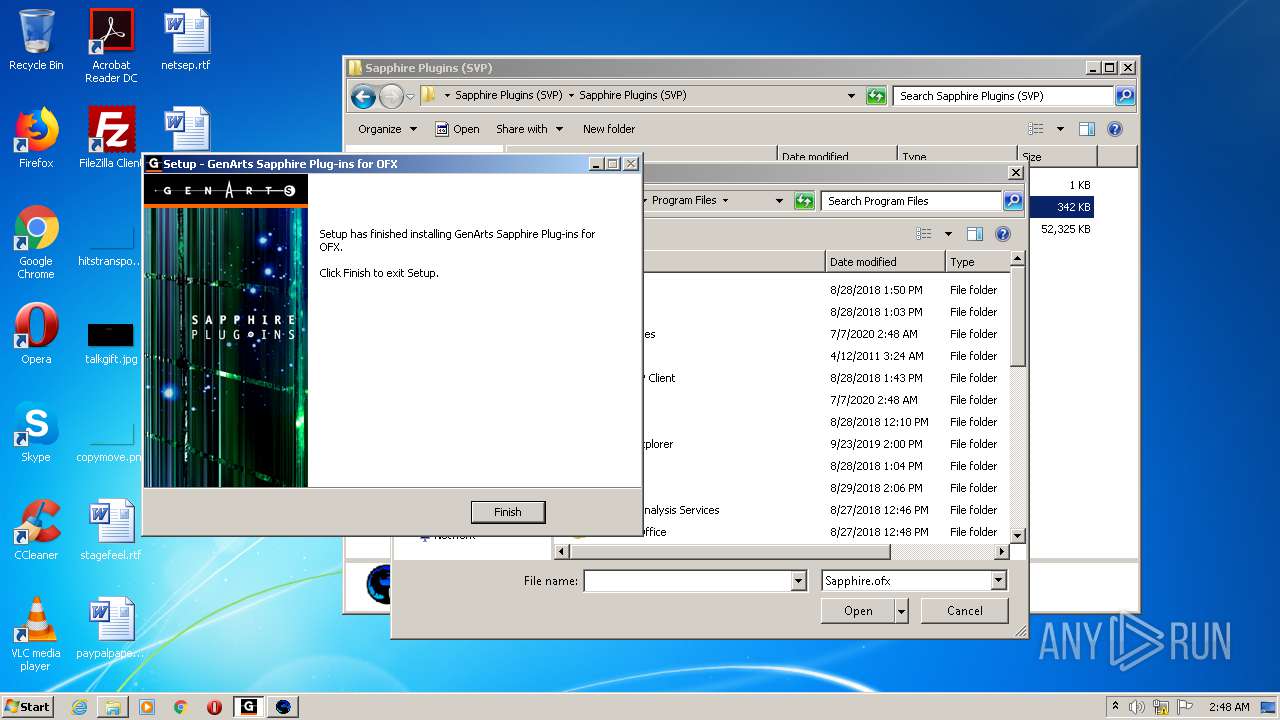1280x720 pixels.
Task: Launch Acrobat Reader DC shortcut
Action: point(111,46)
